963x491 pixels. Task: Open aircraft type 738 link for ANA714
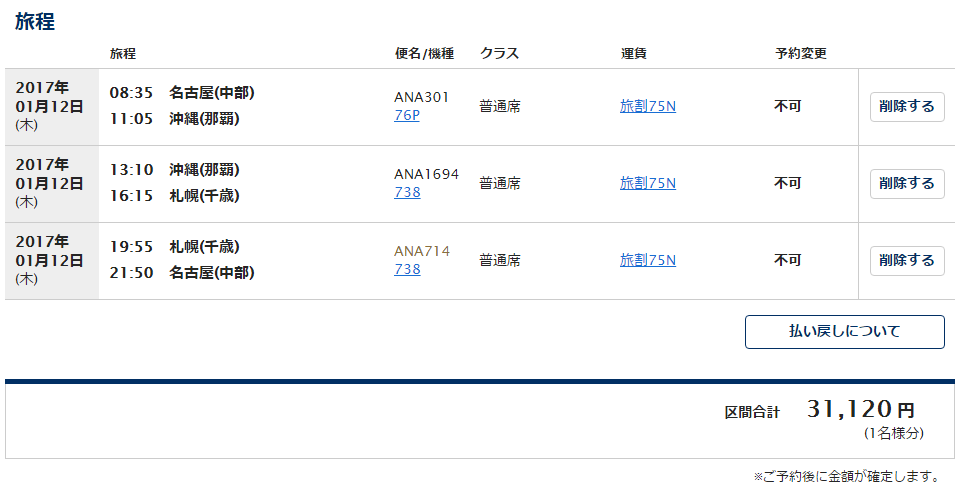click(x=407, y=269)
